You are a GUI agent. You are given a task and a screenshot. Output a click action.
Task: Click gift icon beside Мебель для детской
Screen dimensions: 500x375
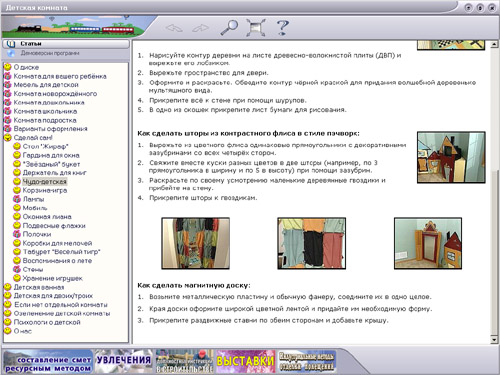pos(7,85)
